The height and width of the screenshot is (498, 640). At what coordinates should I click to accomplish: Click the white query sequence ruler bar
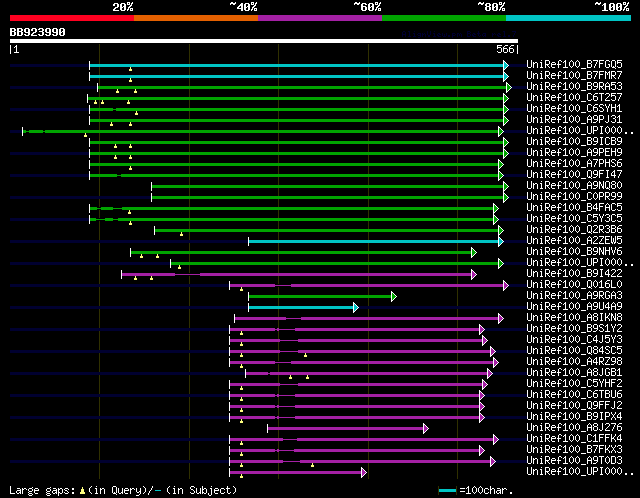tap(264, 41)
